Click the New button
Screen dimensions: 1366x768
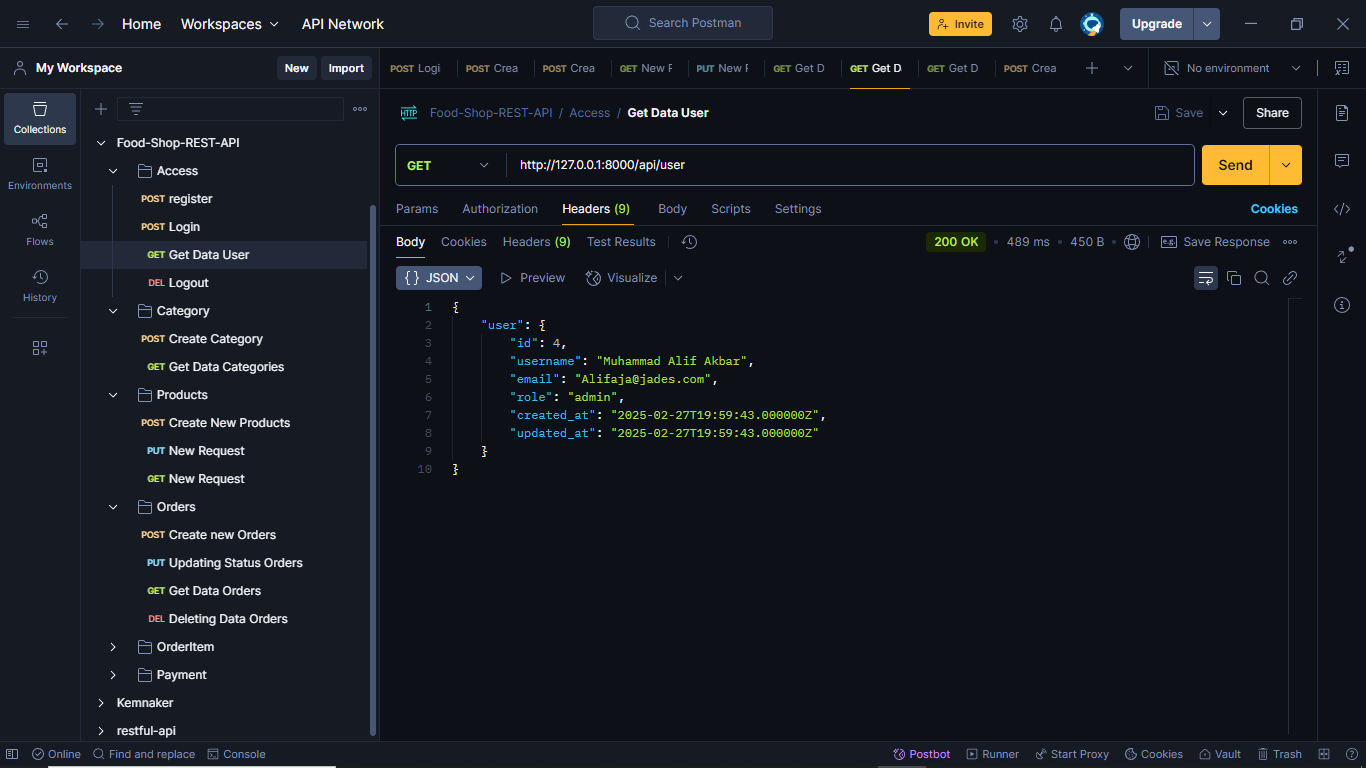(296, 68)
